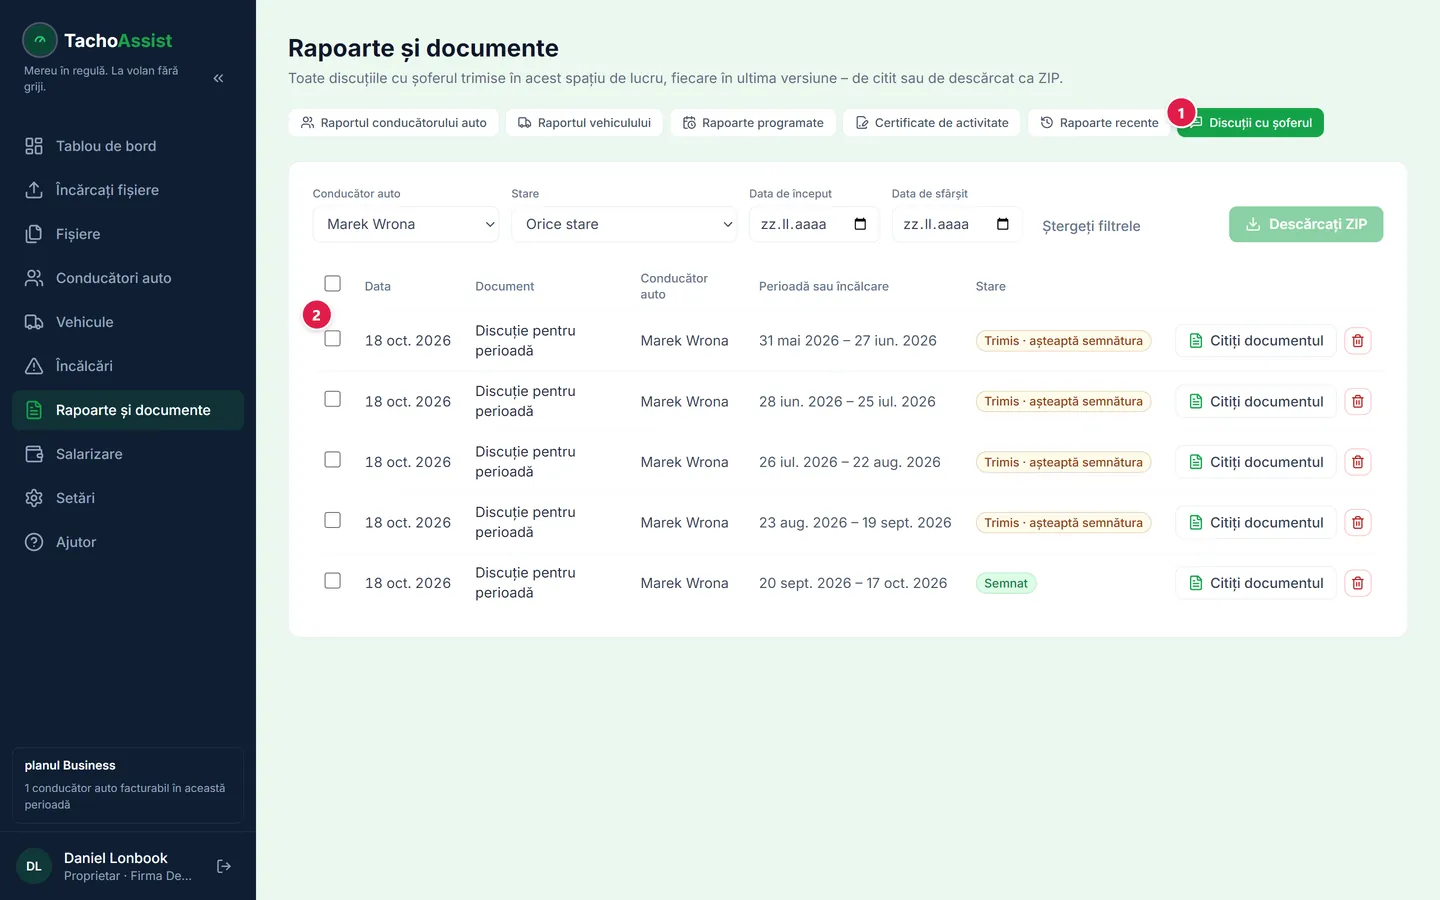
Task: Open the Fișiere section
Action: (128, 234)
